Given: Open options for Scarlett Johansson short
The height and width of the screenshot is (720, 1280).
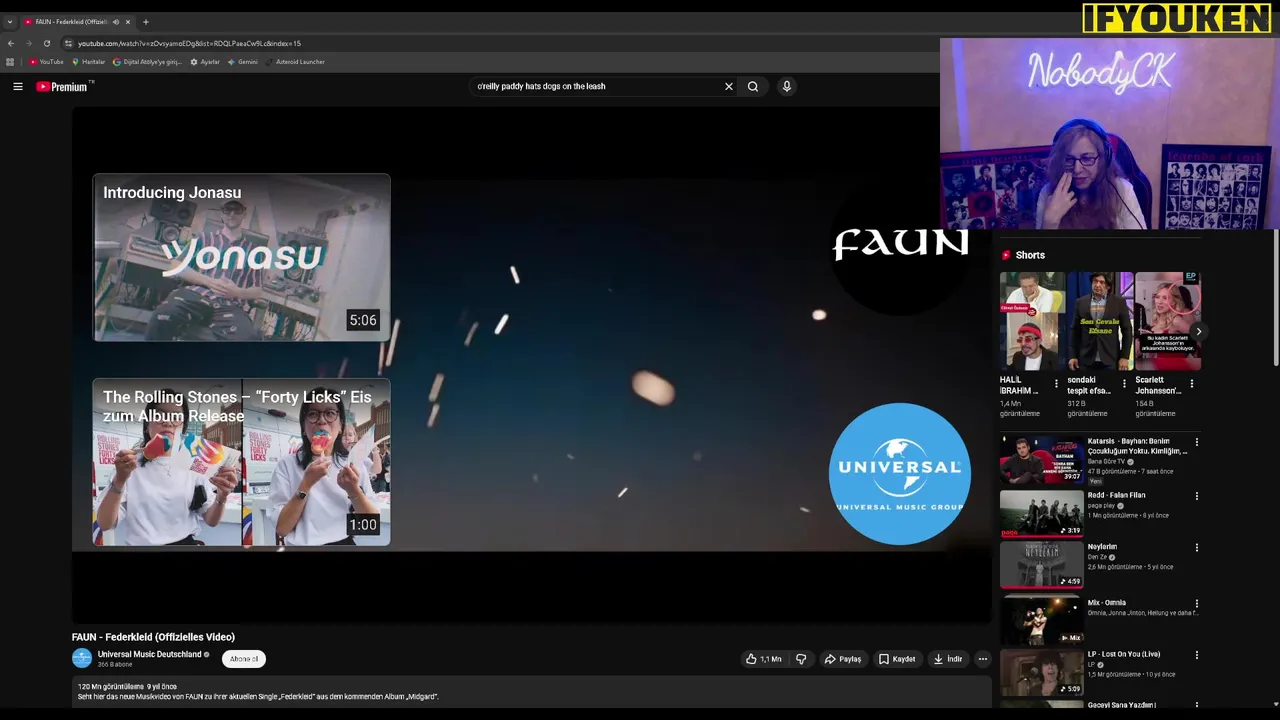Looking at the screenshot, I should pos(1192,384).
